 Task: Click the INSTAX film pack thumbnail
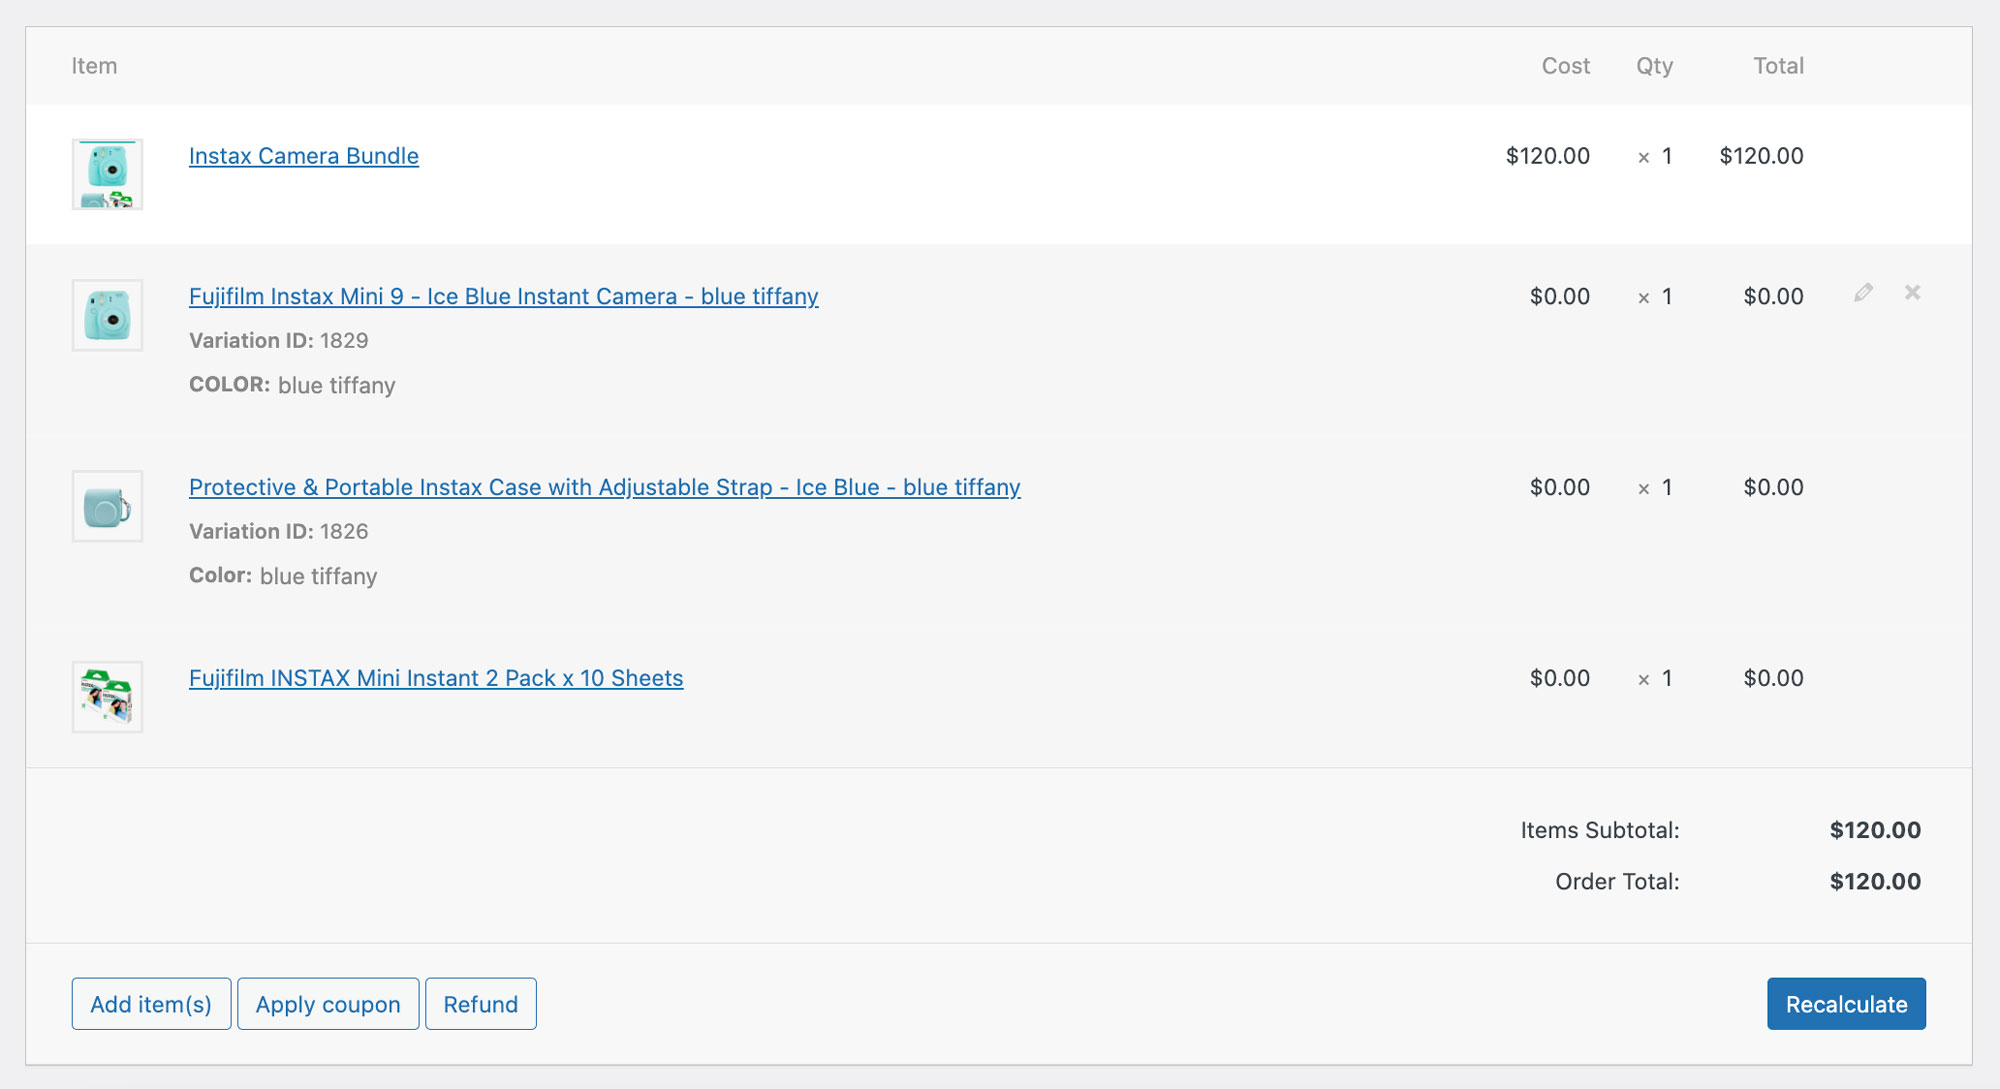point(107,697)
